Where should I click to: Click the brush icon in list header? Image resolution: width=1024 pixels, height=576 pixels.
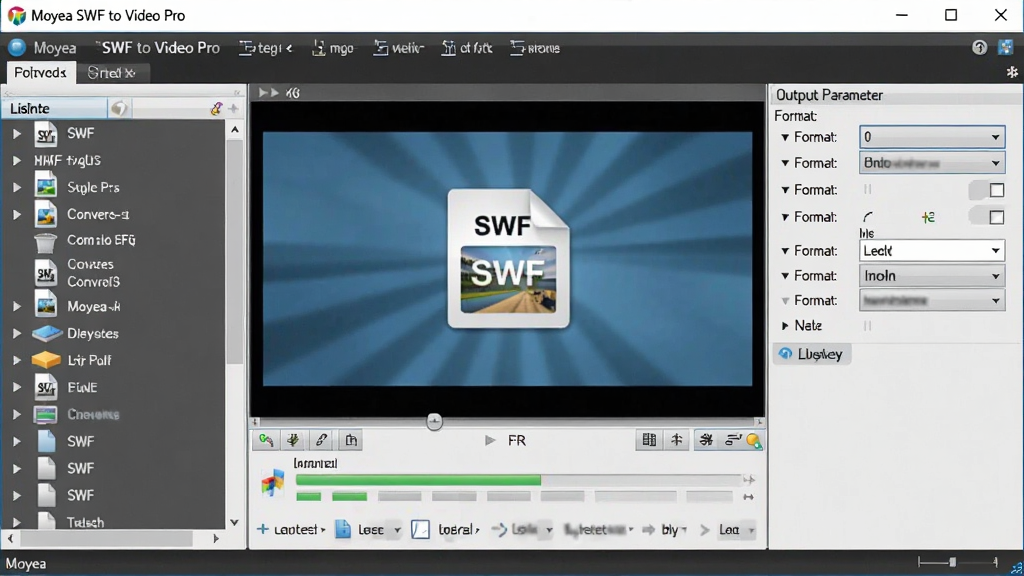coord(216,108)
